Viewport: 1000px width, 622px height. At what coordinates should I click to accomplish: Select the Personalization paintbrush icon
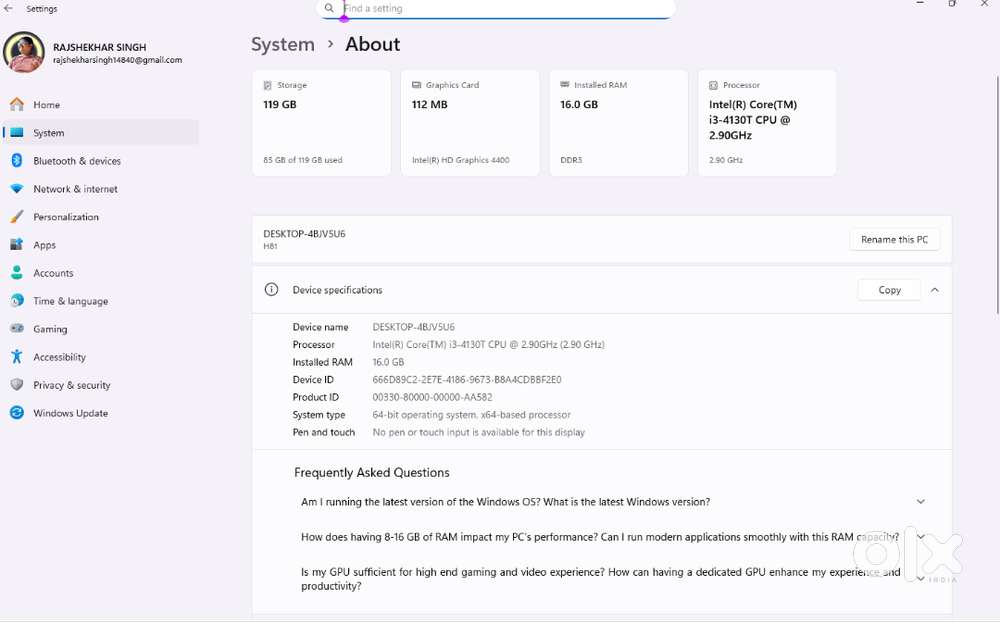pos(16,217)
